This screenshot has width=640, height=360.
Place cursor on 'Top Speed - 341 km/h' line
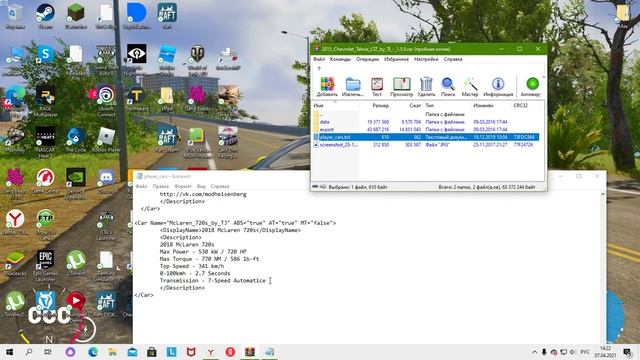tap(192, 266)
